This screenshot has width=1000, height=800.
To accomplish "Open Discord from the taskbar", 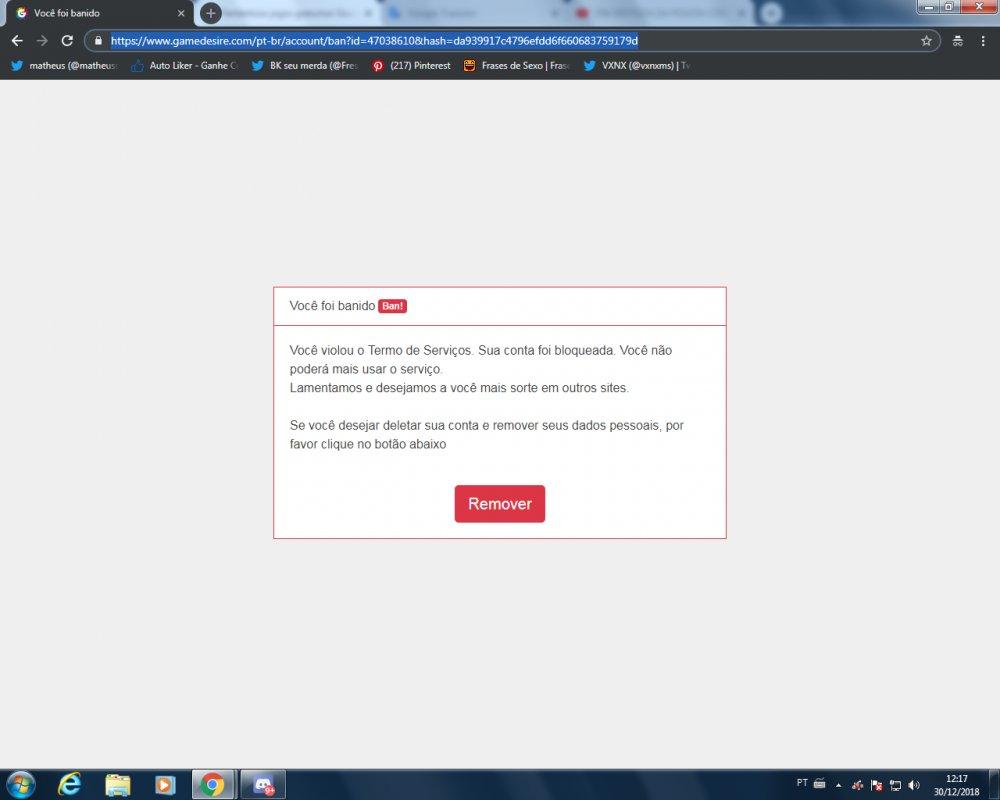I will (x=264, y=784).
